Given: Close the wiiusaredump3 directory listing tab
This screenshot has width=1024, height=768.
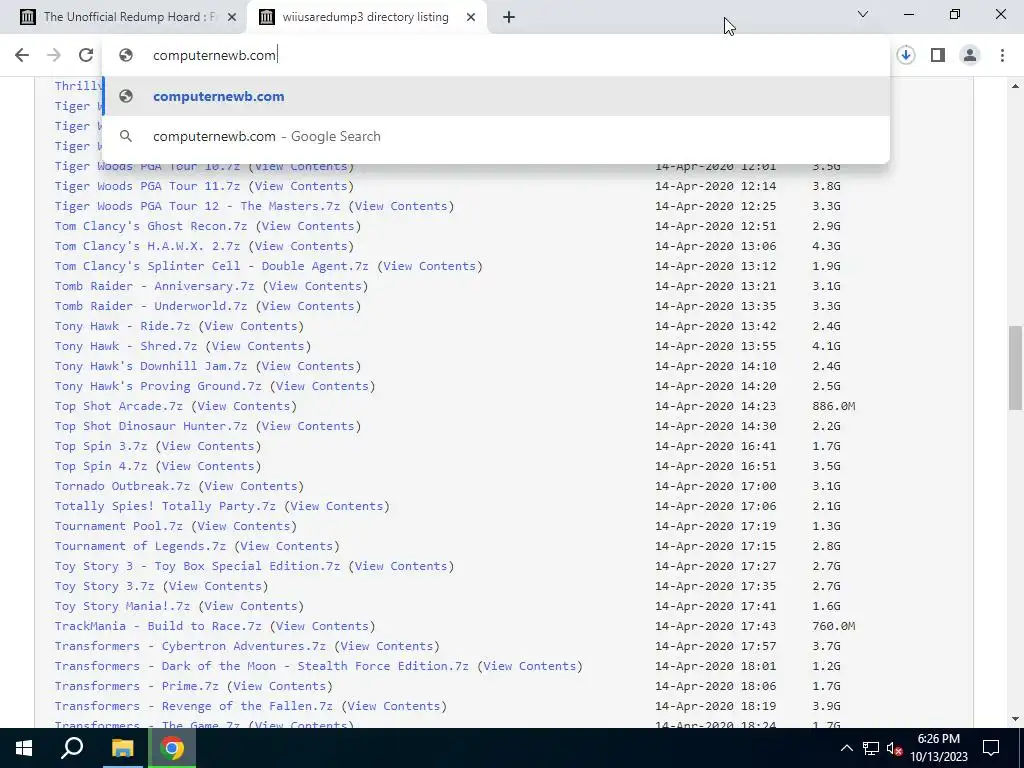Looking at the screenshot, I should (471, 17).
